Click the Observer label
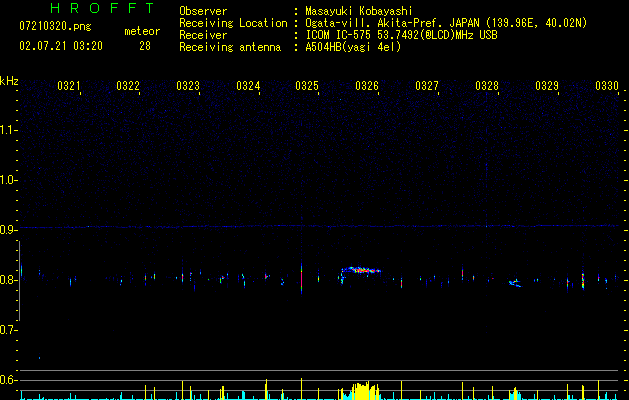629x400 pixels. tap(203, 11)
